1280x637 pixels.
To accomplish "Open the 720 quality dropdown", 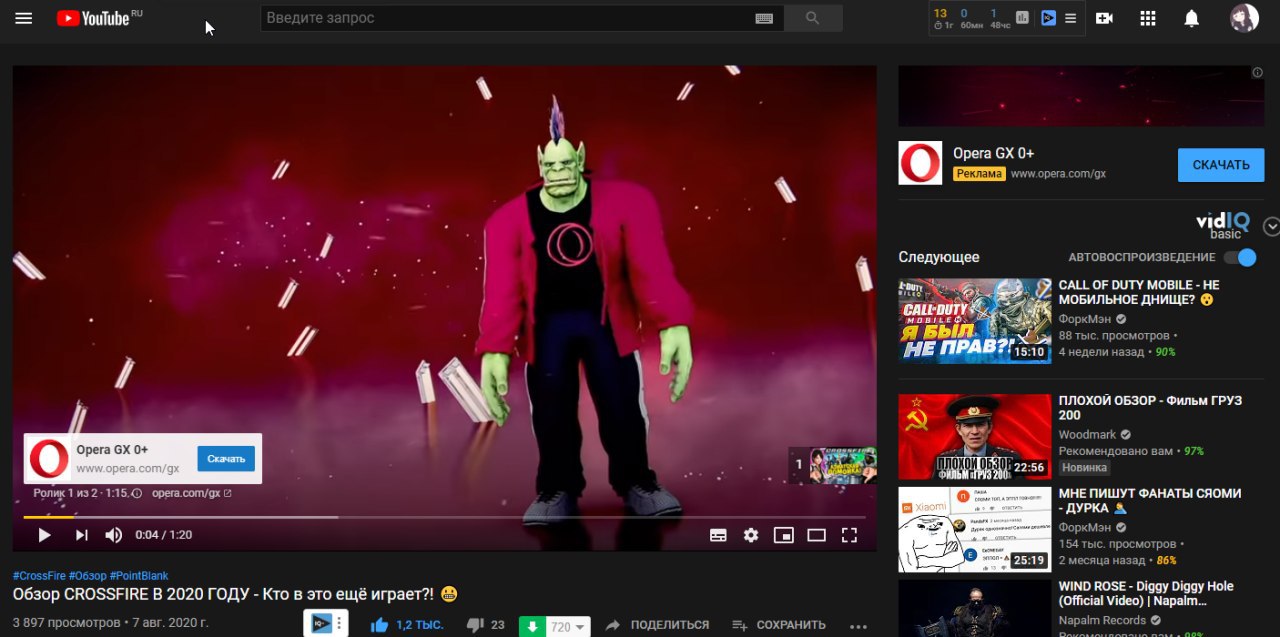I will click(x=568, y=627).
